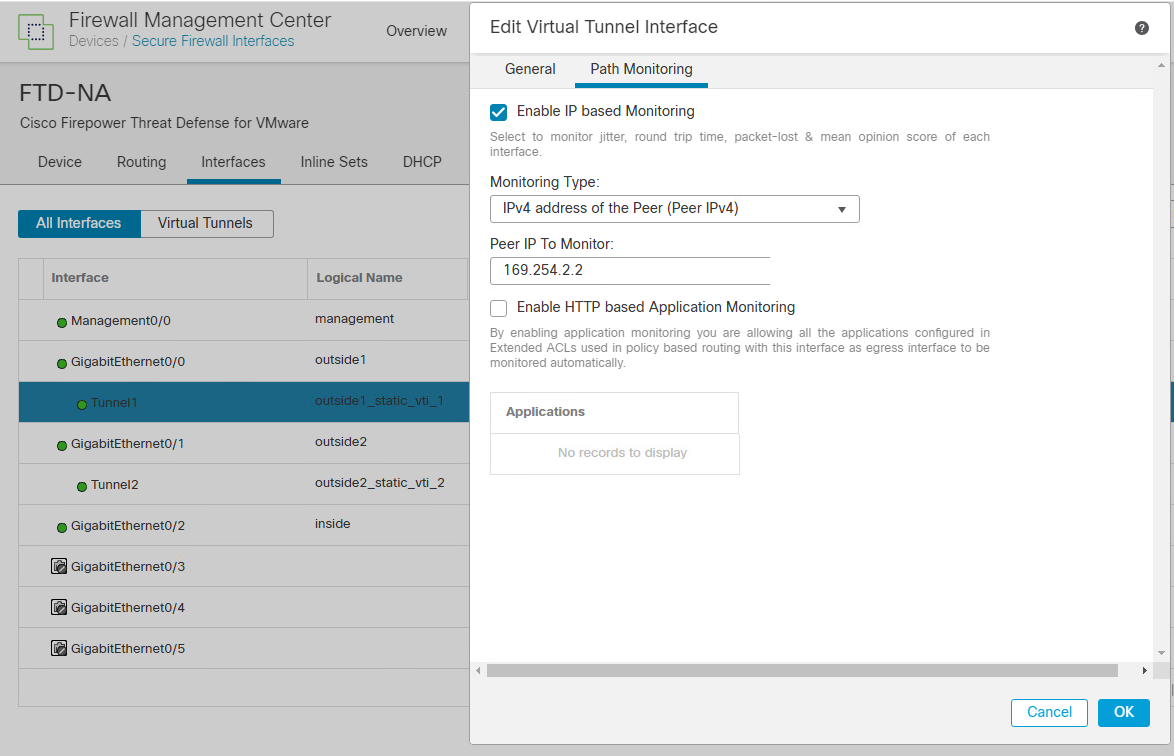Follow the Secure Firewall Interfaces breadcrumb link
Screen dimensions: 1174x756
213,41
